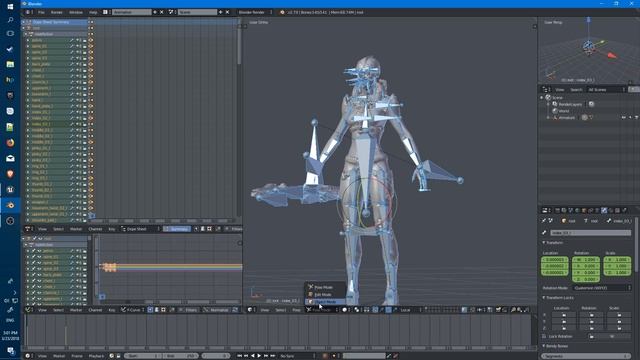Open the viewport shading selector
640x360 pixels.
pyautogui.click(x=345, y=310)
